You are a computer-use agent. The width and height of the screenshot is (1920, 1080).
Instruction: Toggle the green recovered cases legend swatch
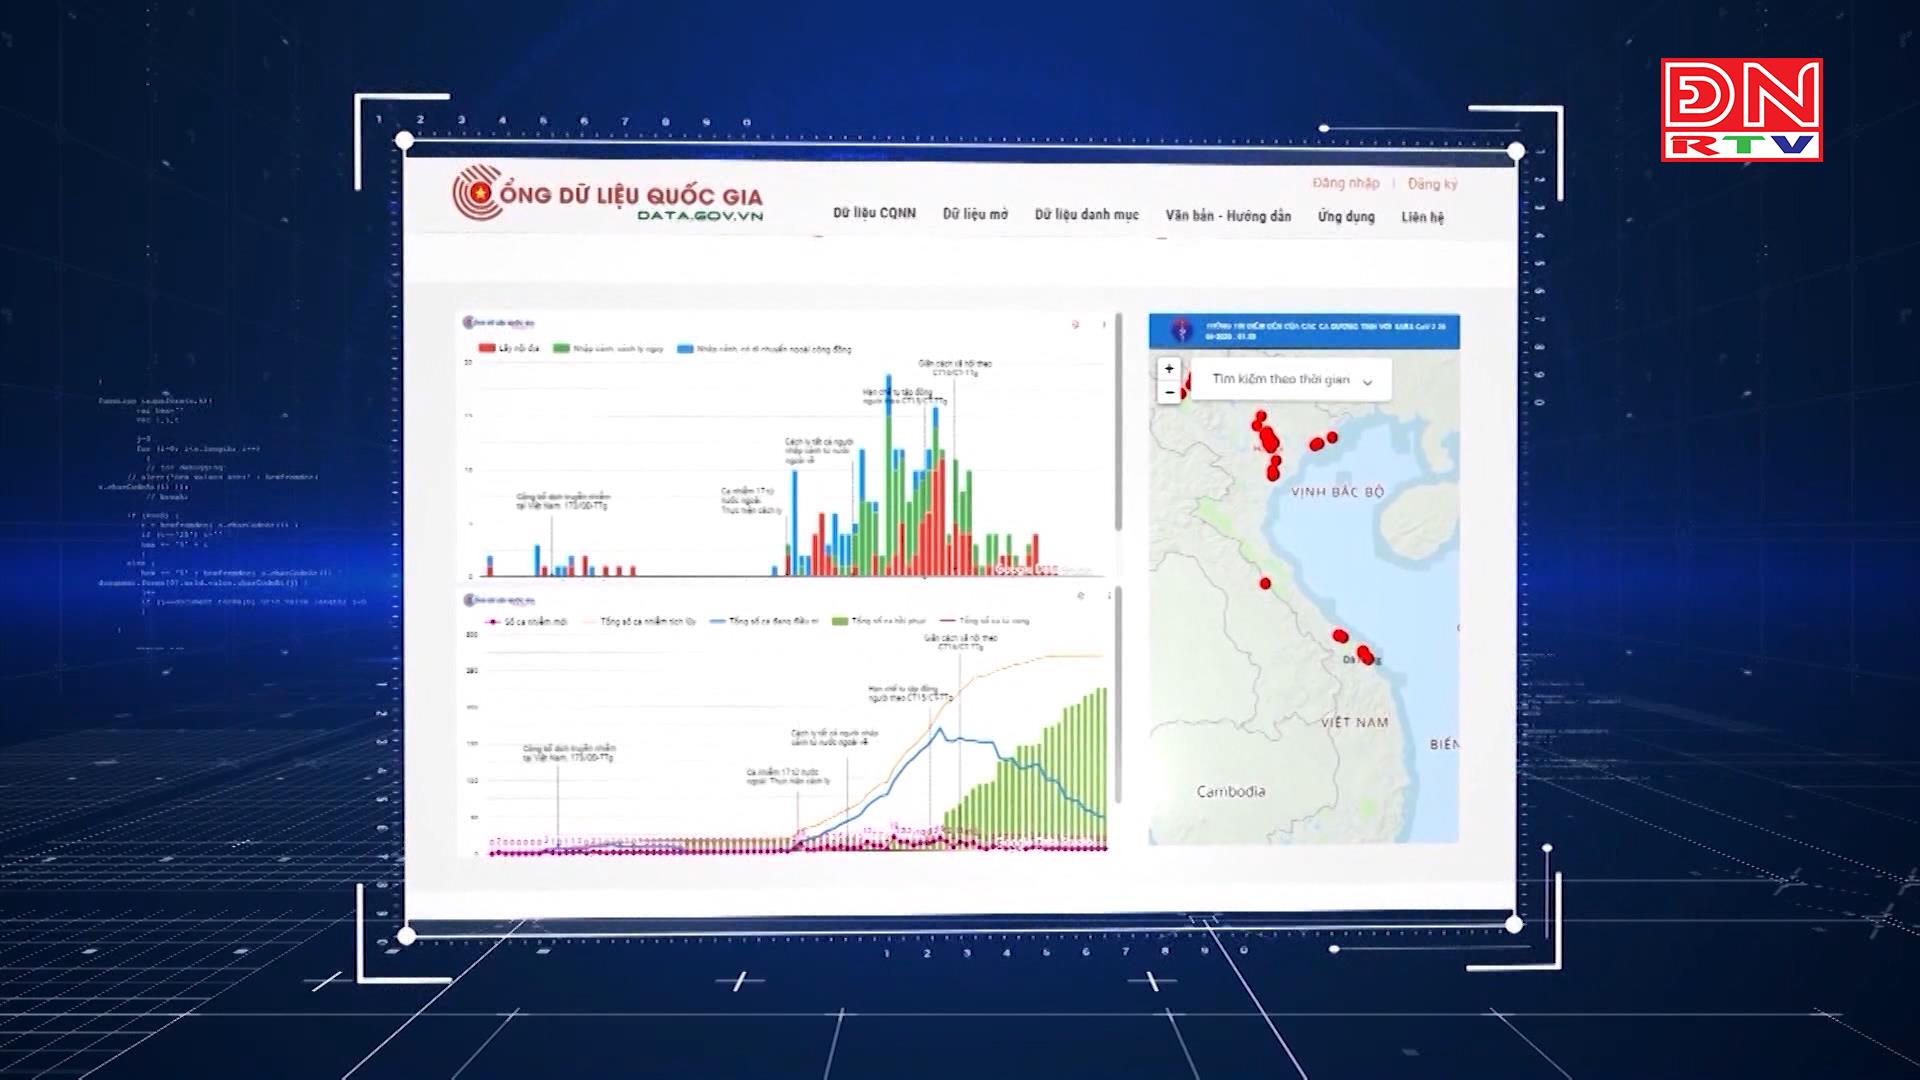pyautogui.click(x=840, y=621)
